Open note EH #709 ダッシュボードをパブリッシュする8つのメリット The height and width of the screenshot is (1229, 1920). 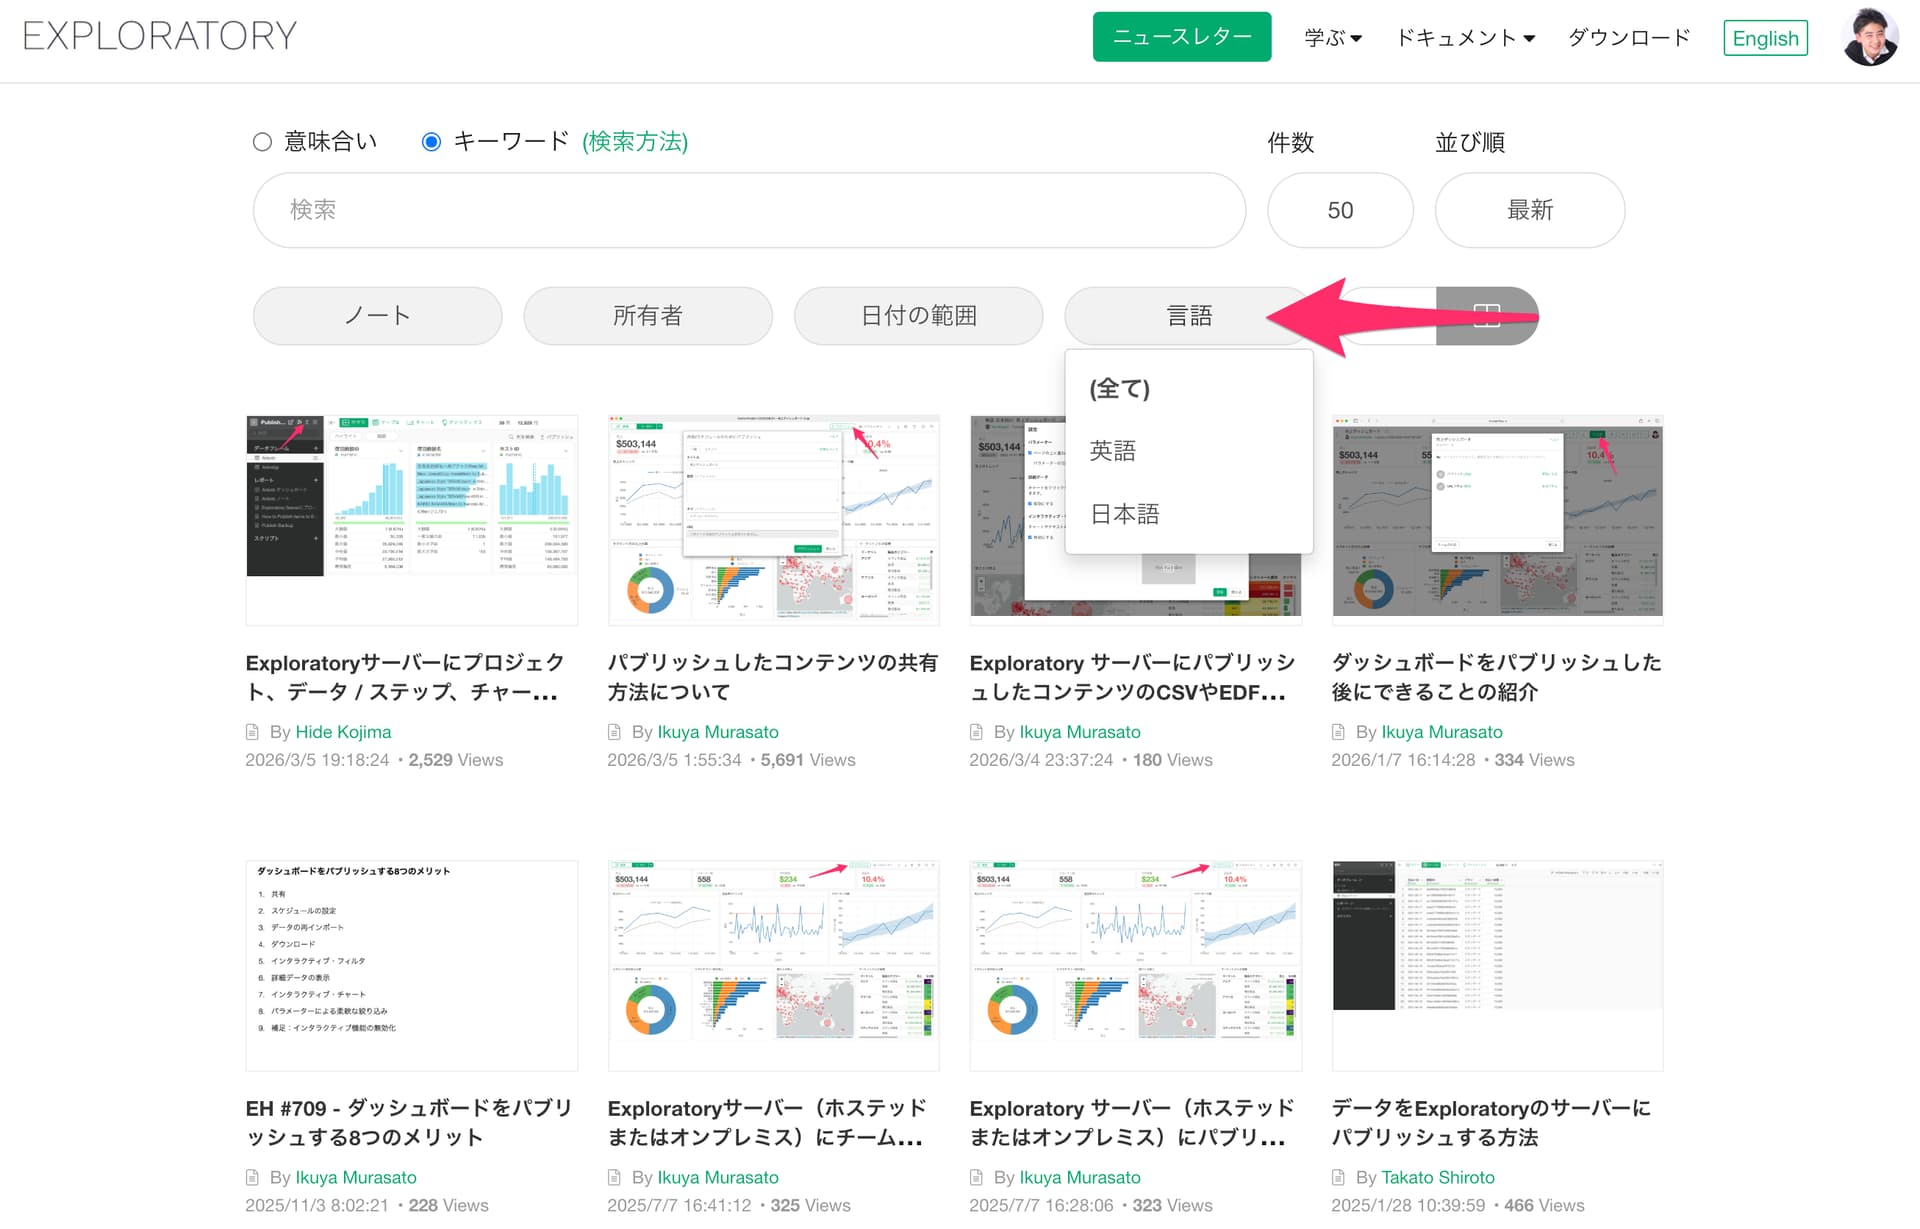410,1122
